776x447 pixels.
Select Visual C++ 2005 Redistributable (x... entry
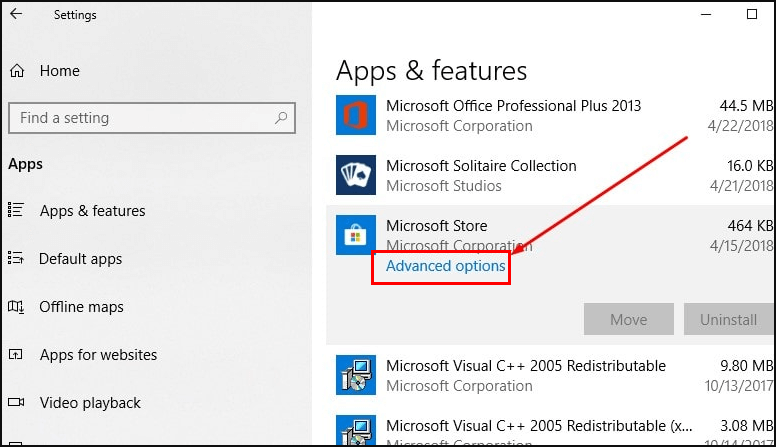point(539,426)
